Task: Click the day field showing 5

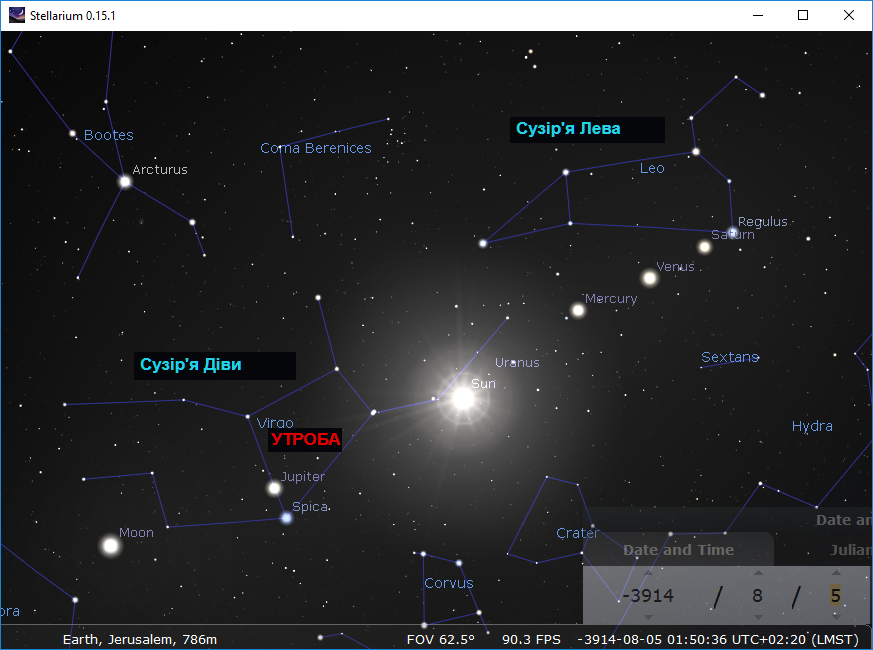Action: pyautogui.click(x=836, y=595)
